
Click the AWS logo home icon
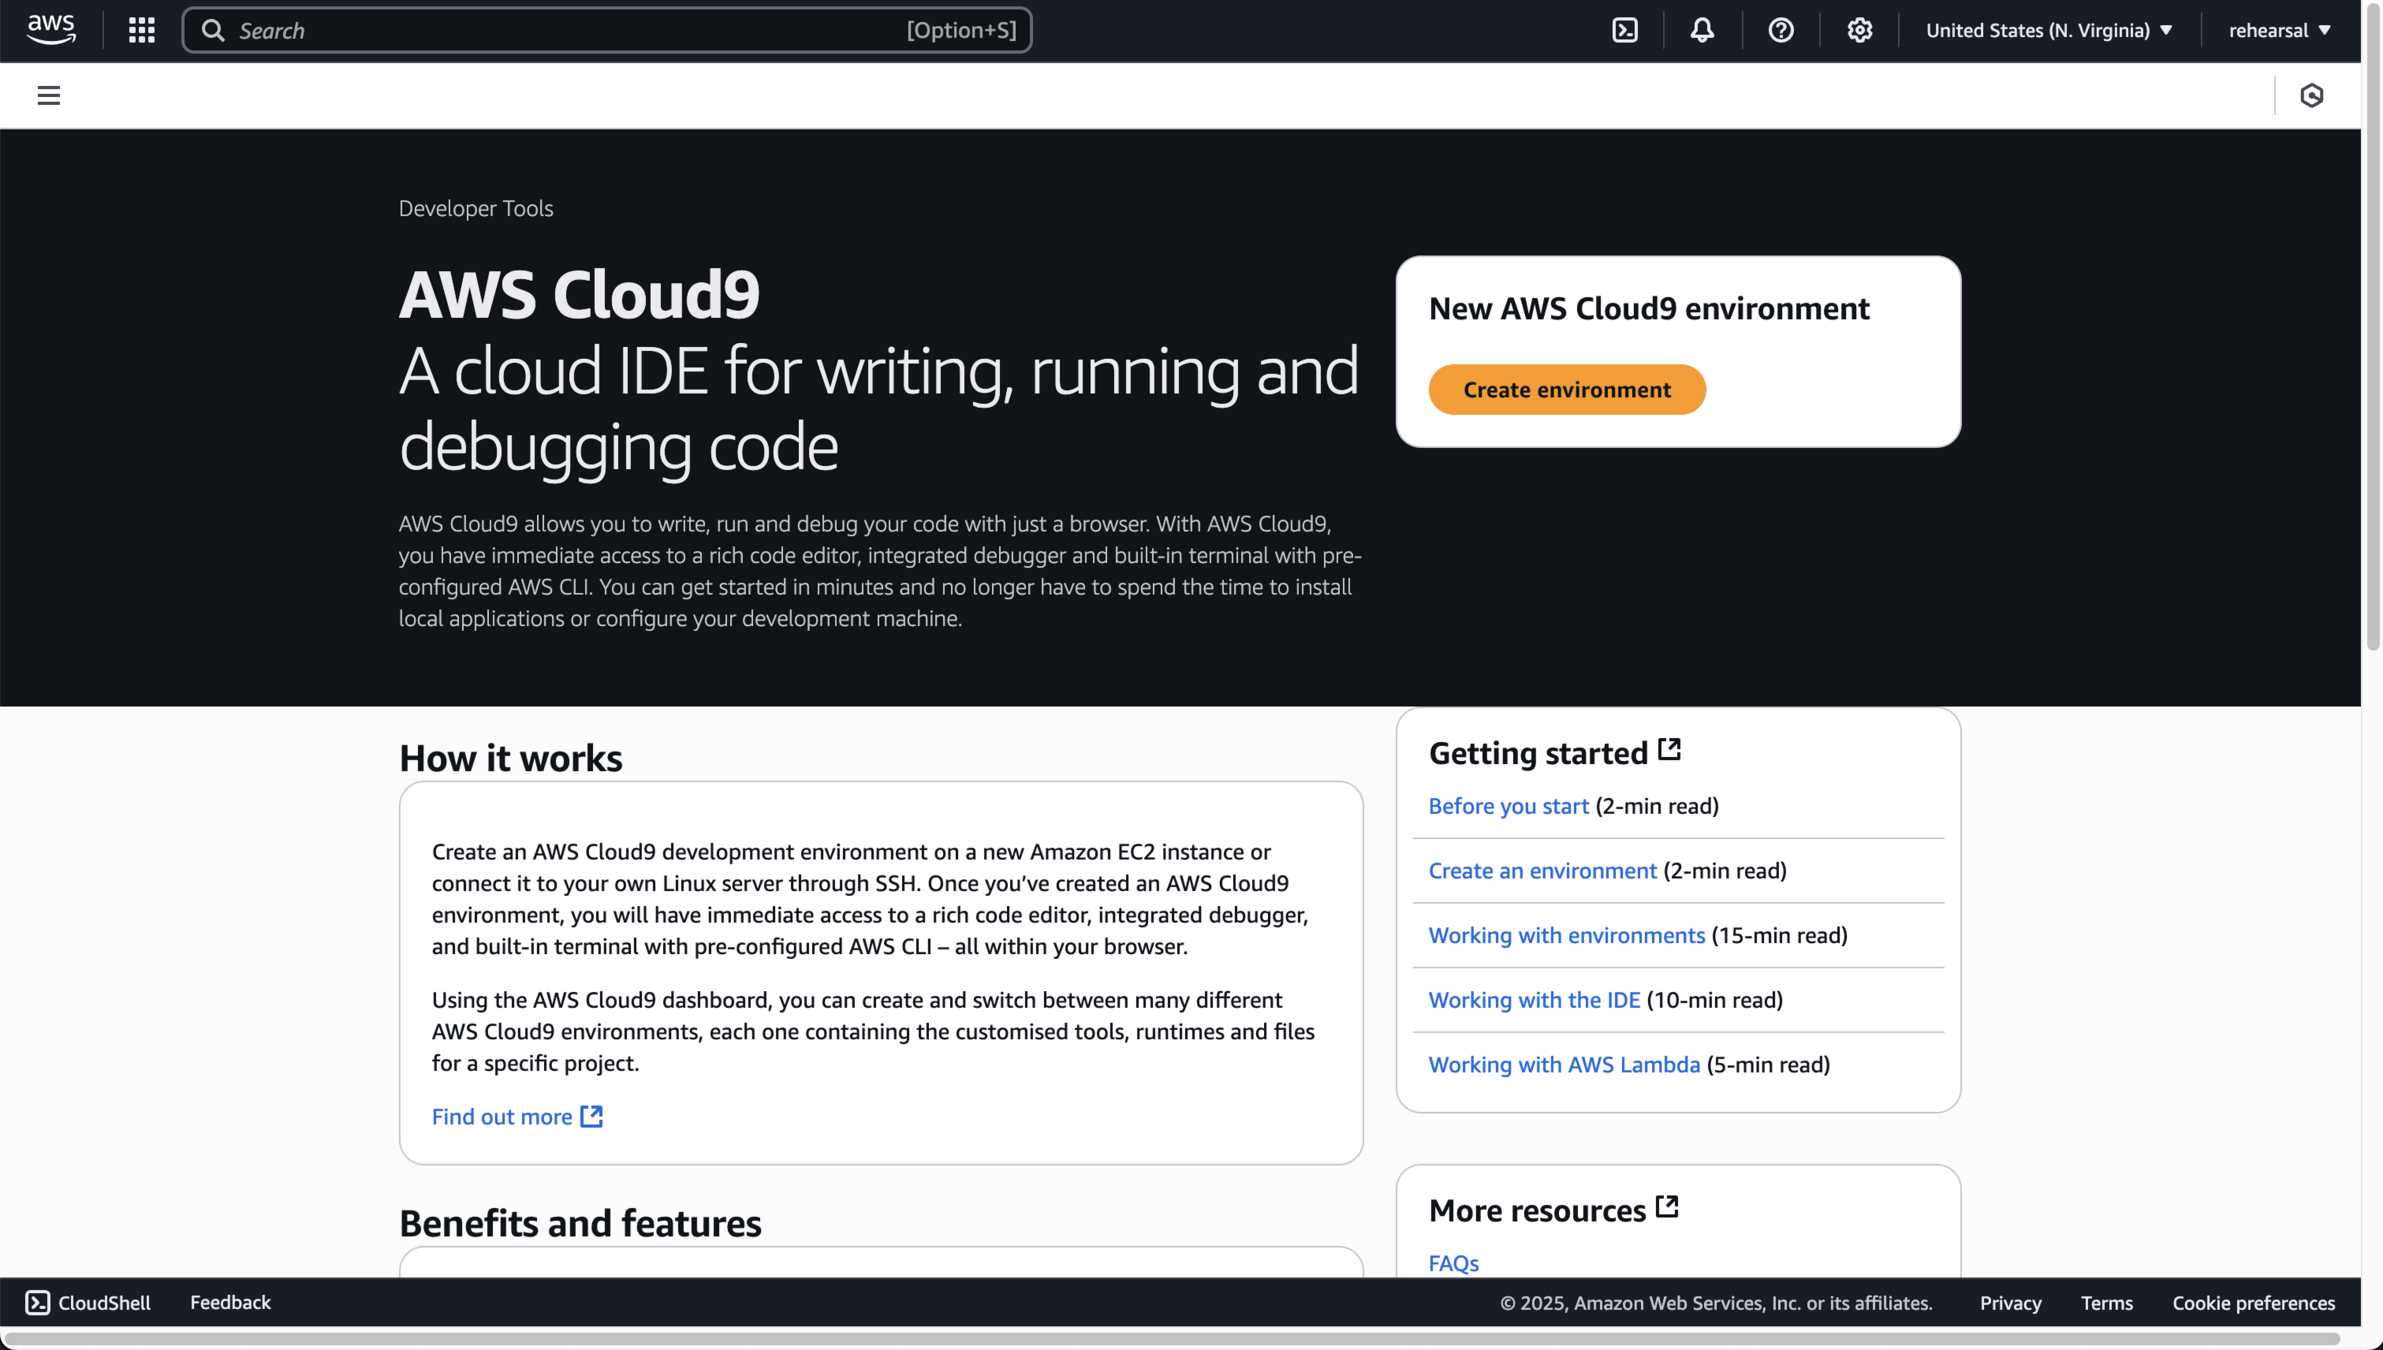tap(51, 29)
